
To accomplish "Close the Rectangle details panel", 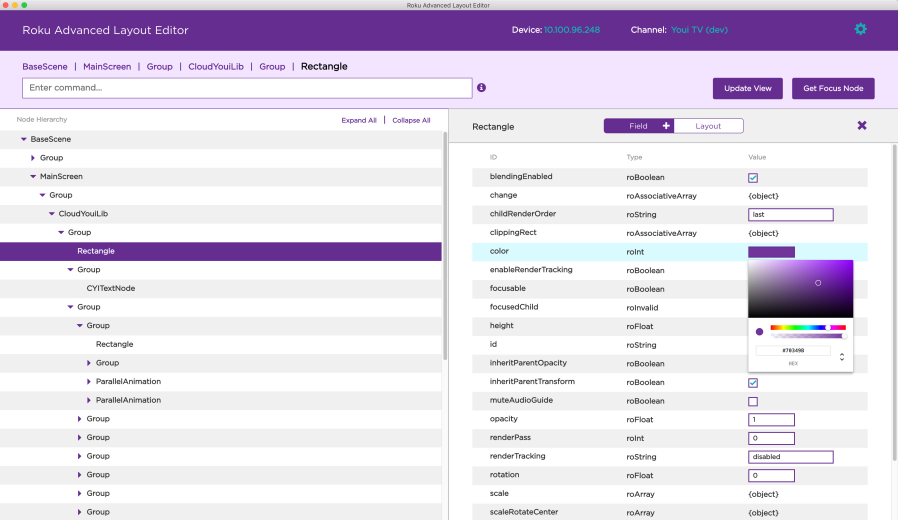I will [862, 125].
